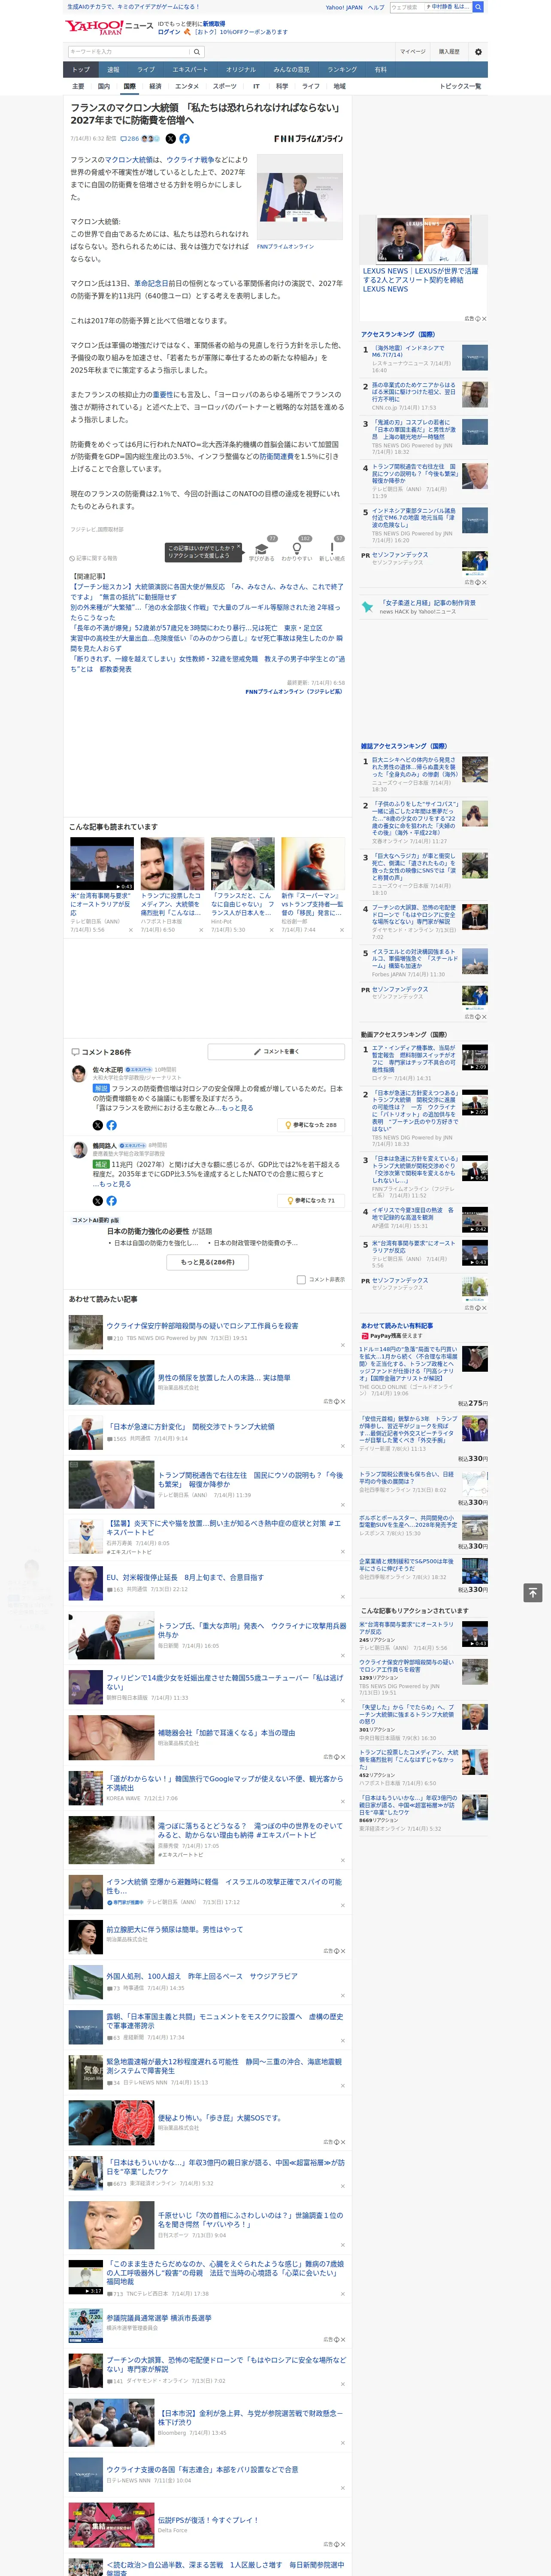
Task: Open related article 「長年の不満が爆発」
Action: (x=198, y=628)
